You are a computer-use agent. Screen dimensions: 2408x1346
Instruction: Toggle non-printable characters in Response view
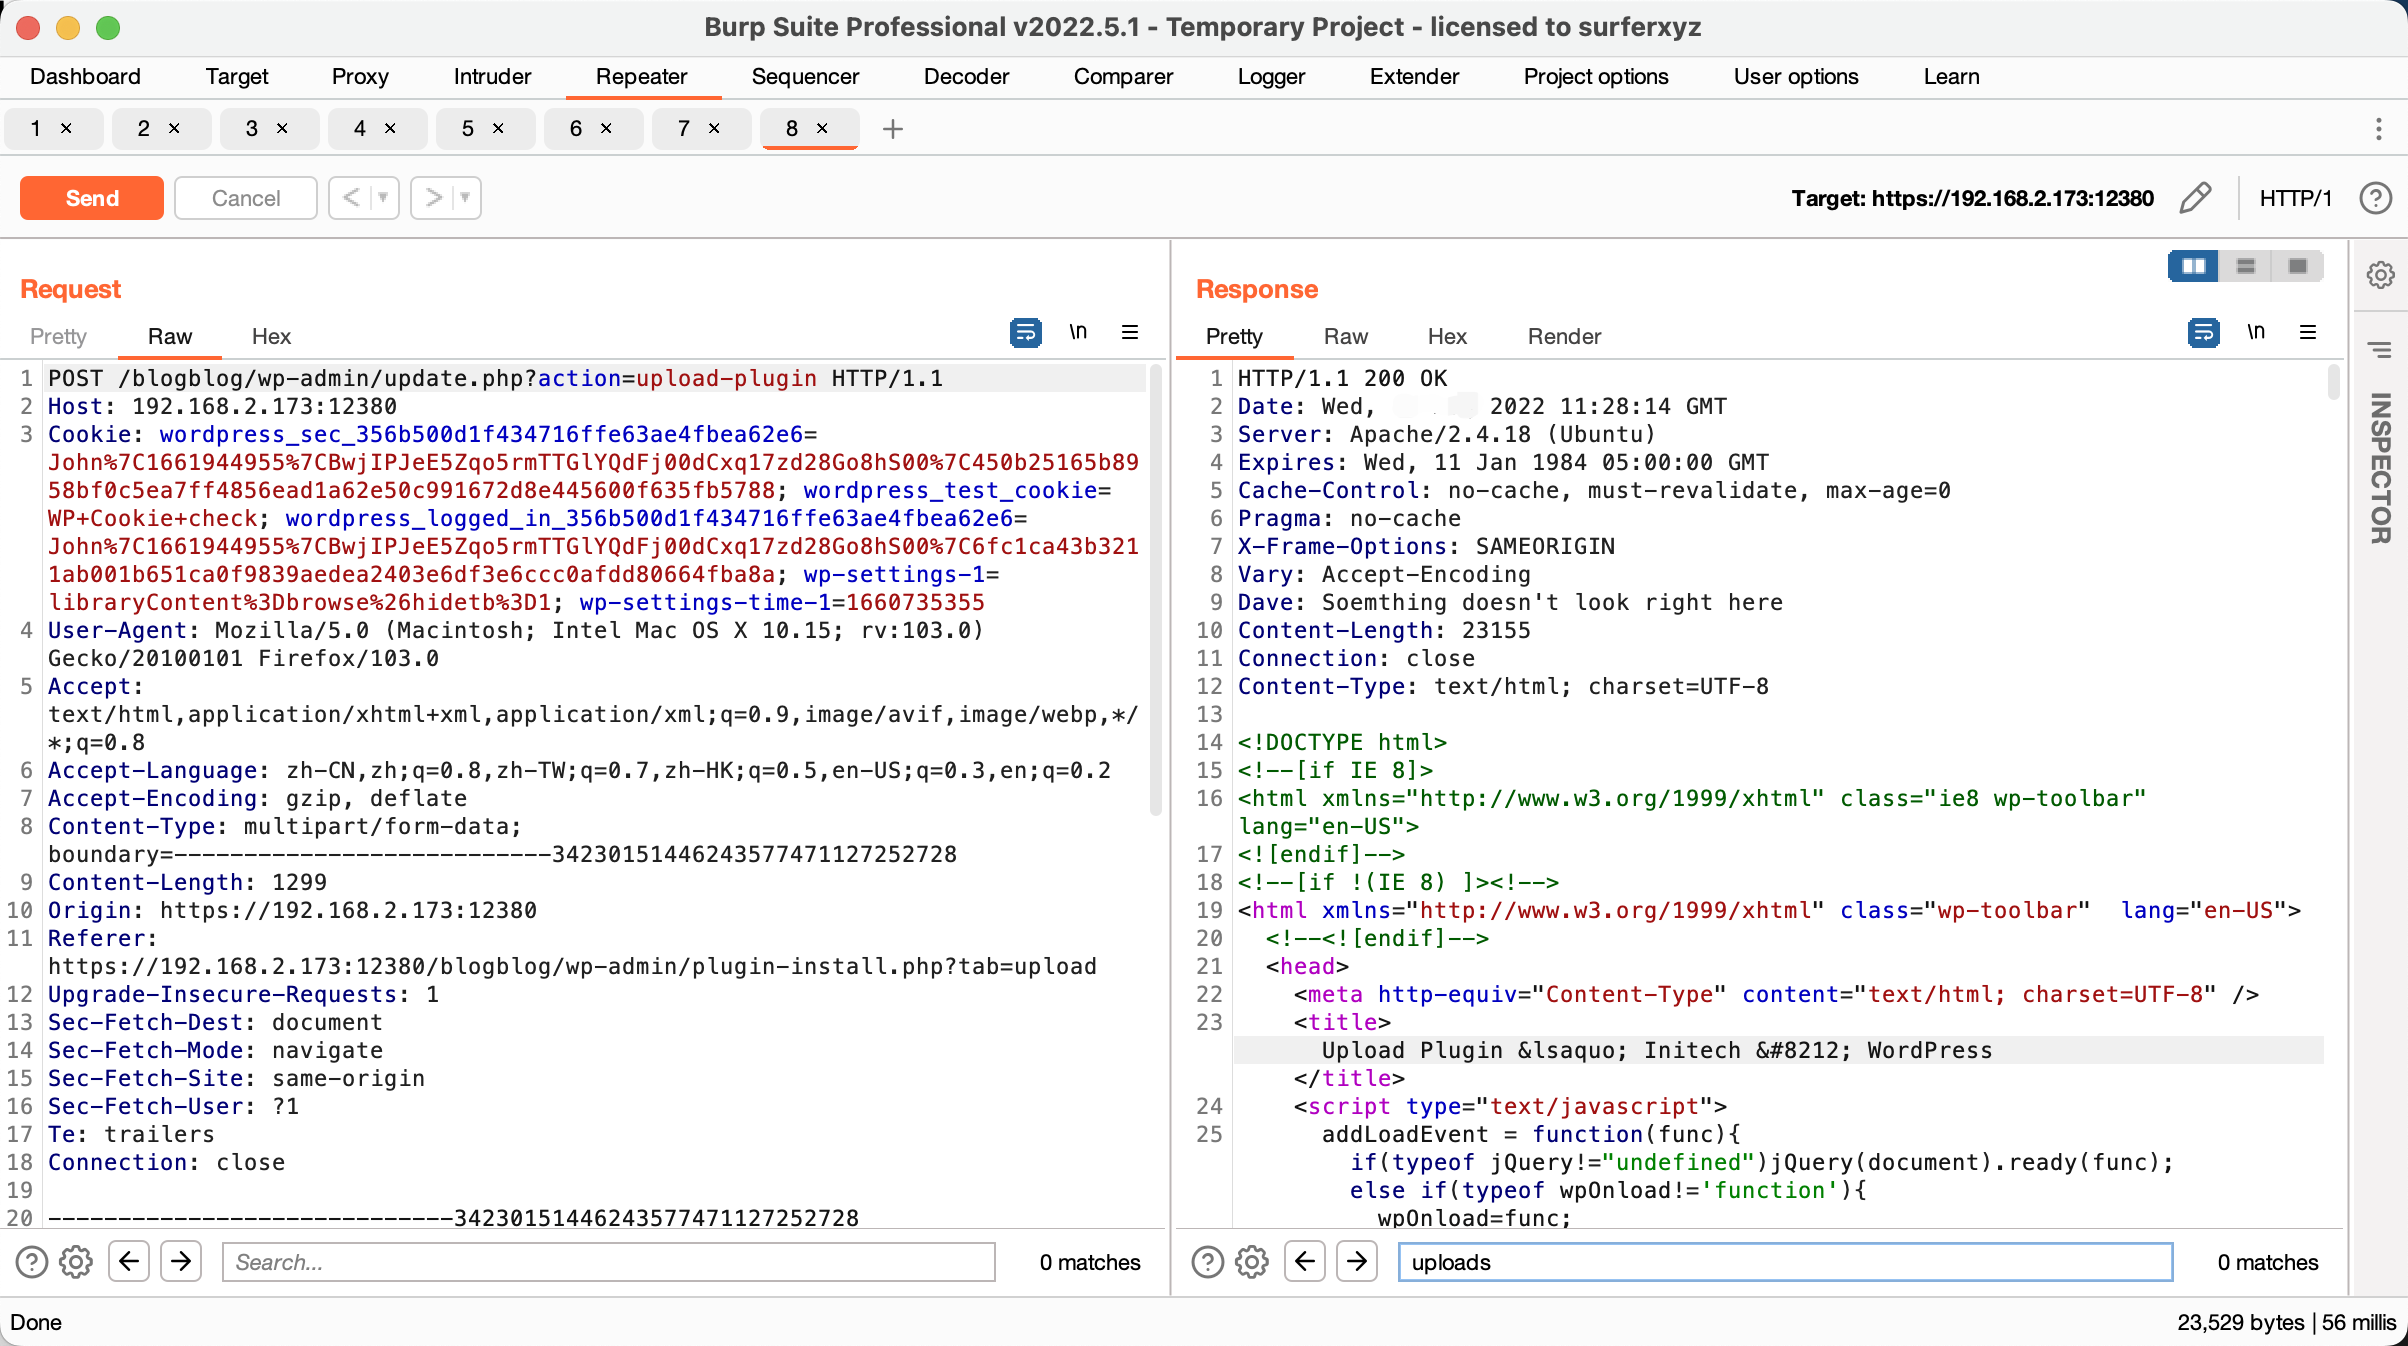(2256, 333)
